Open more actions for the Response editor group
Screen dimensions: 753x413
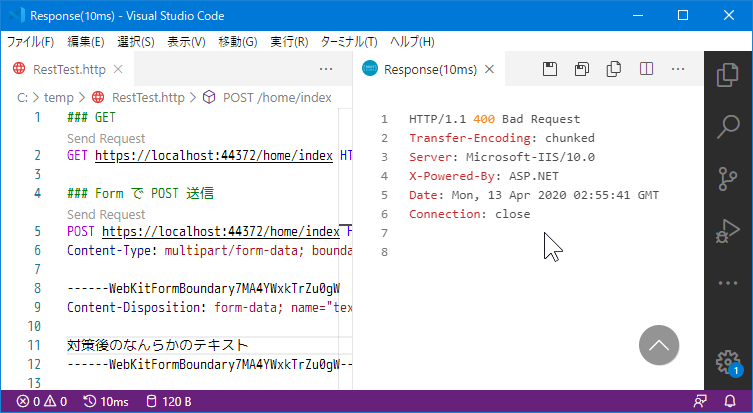[x=678, y=69]
